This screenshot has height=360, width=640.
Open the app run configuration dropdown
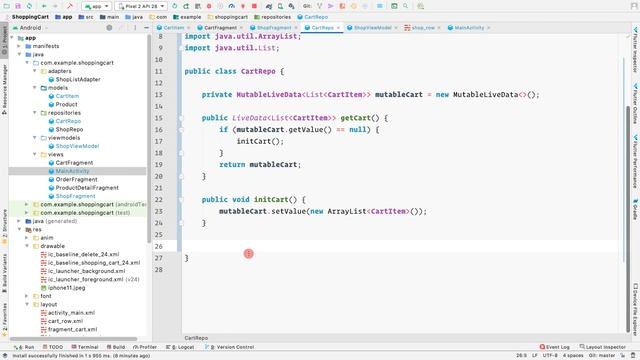[x=96, y=6]
